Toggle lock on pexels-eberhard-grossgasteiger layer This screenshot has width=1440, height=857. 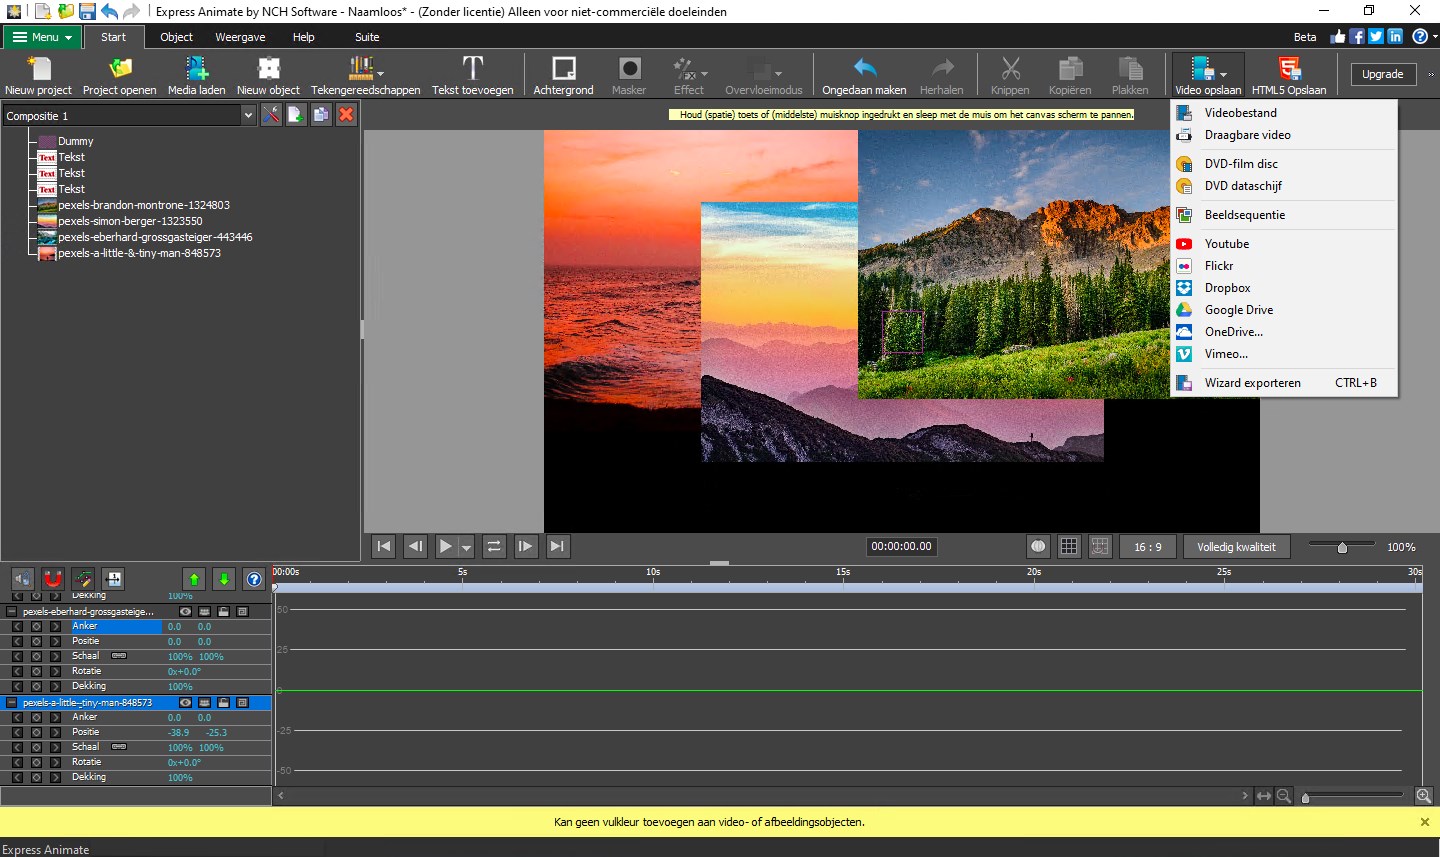coord(224,612)
